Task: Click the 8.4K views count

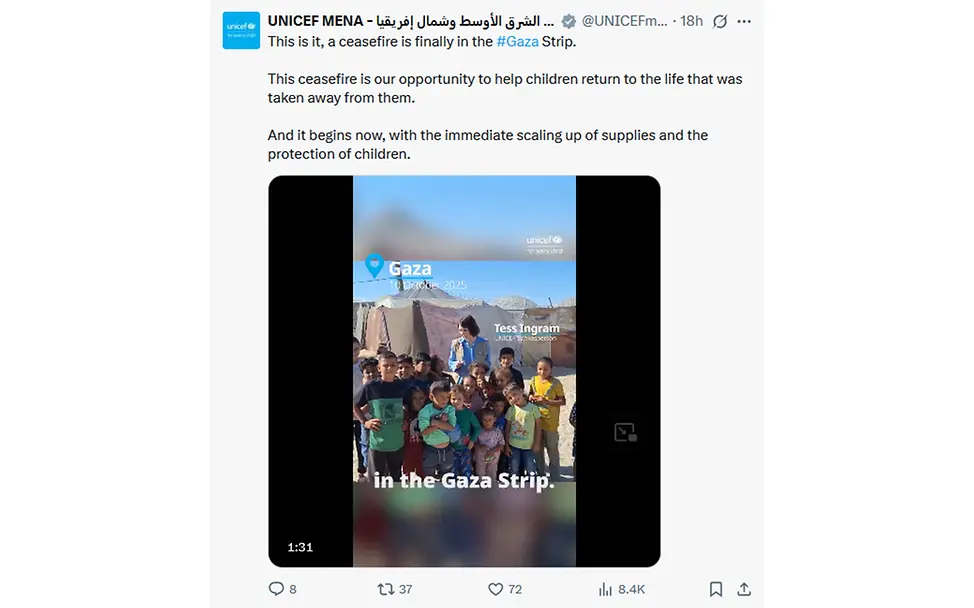Action: pyautogui.click(x=631, y=589)
